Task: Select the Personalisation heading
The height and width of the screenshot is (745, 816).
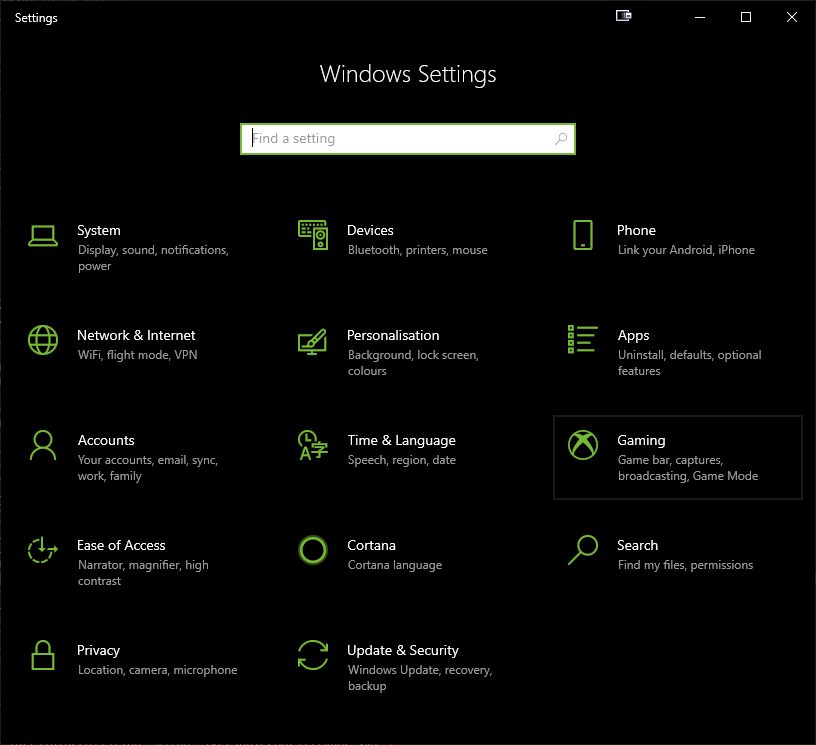Action: click(x=393, y=336)
